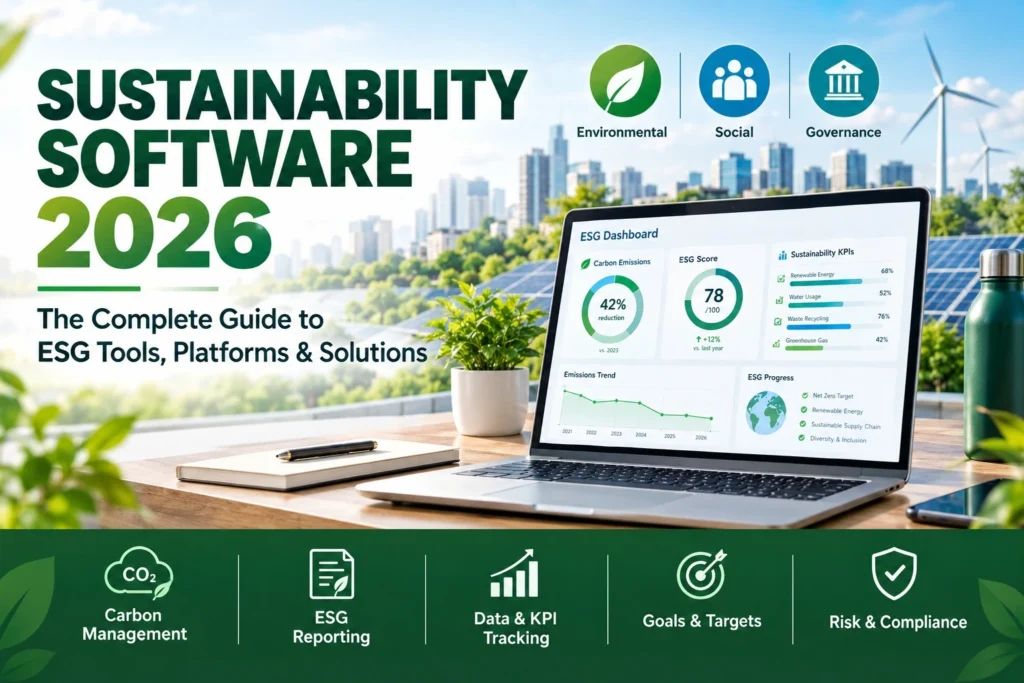Click the 'vs. 2023' caption
This screenshot has height=683, width=1024.
pyautogui.click(x=608, y=351)
